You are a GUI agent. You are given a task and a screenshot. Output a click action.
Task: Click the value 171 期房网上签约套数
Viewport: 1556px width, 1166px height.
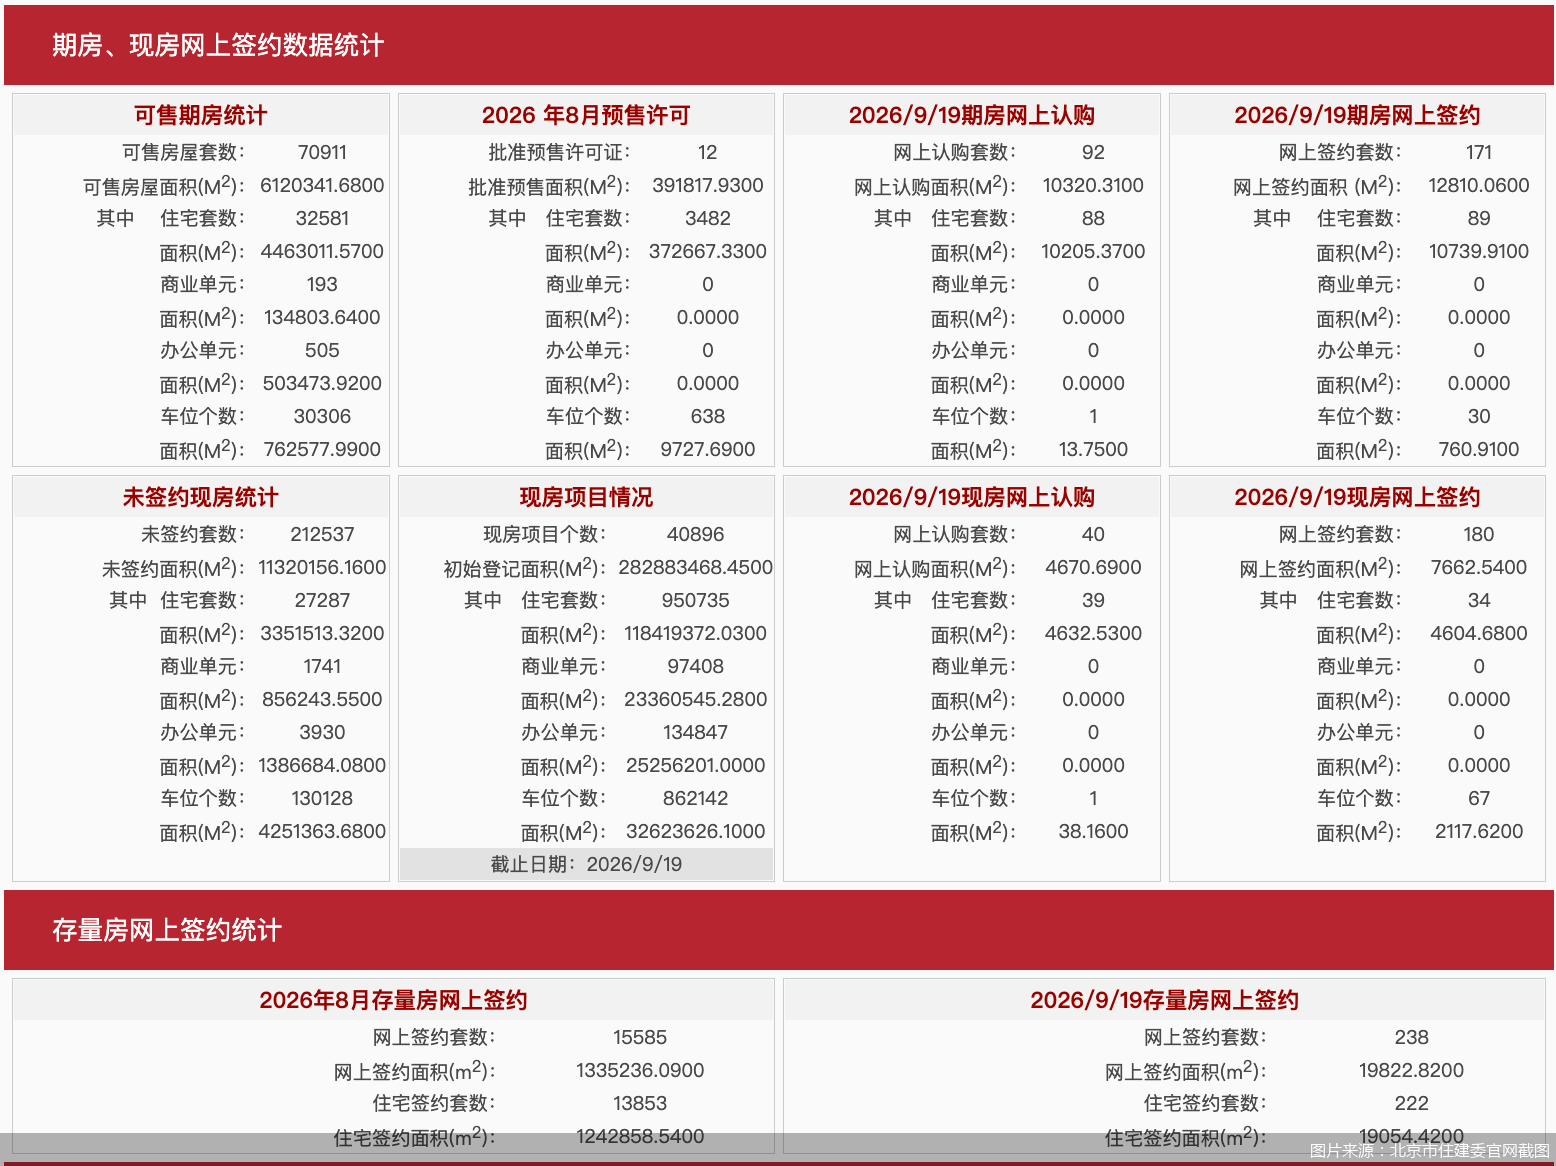pos(1479,152)
